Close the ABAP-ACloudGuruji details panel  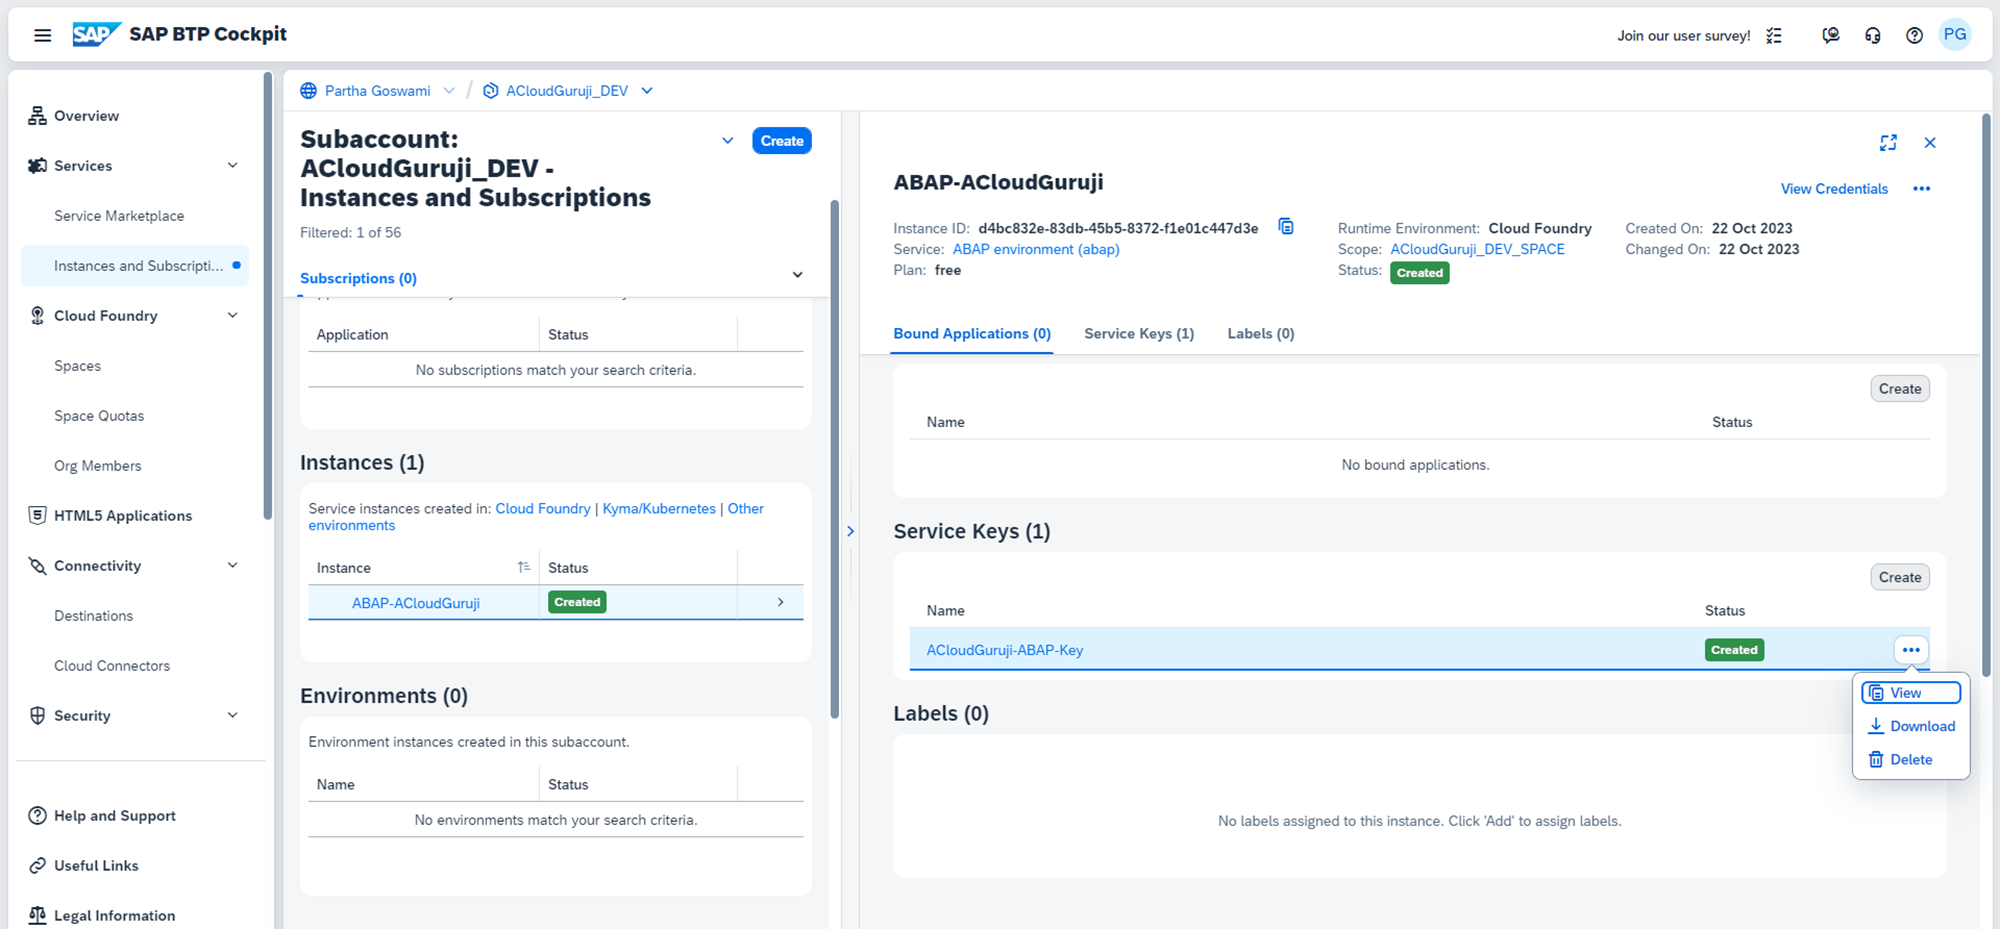1930,143
